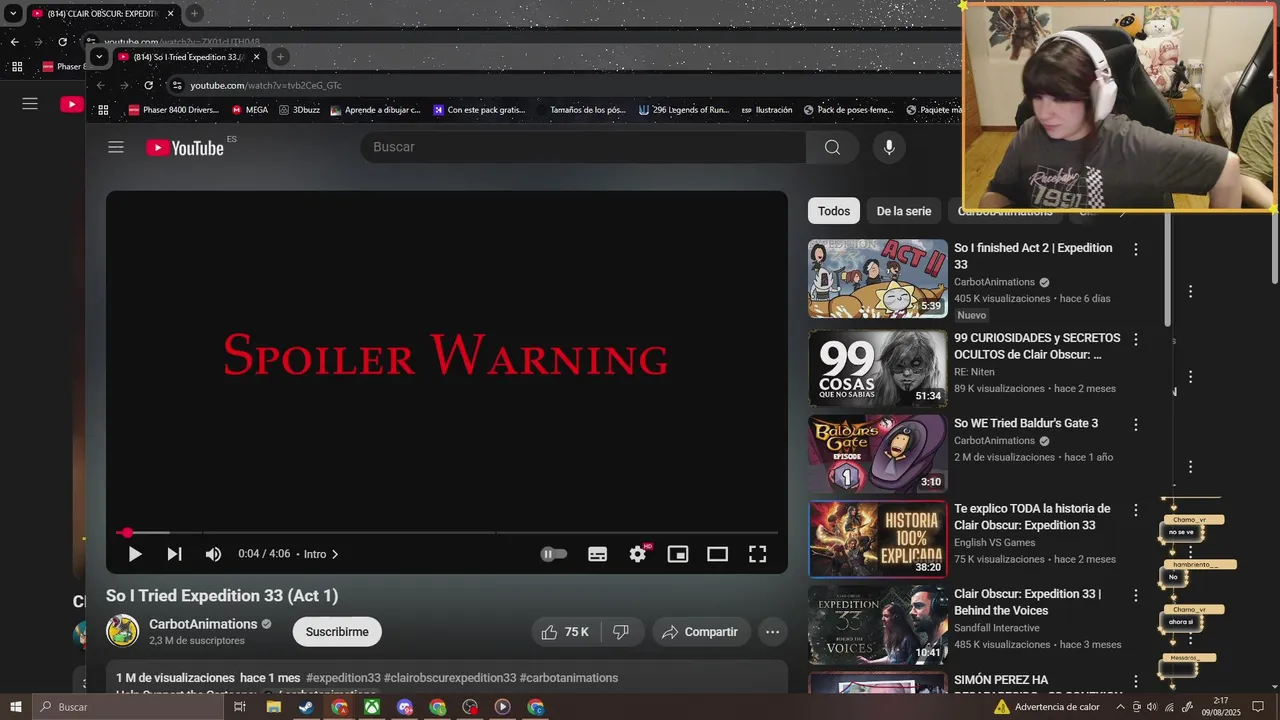This screenshot has width=1280, height=720.
Task: Skip to the next video
Action: pos(174,554)
